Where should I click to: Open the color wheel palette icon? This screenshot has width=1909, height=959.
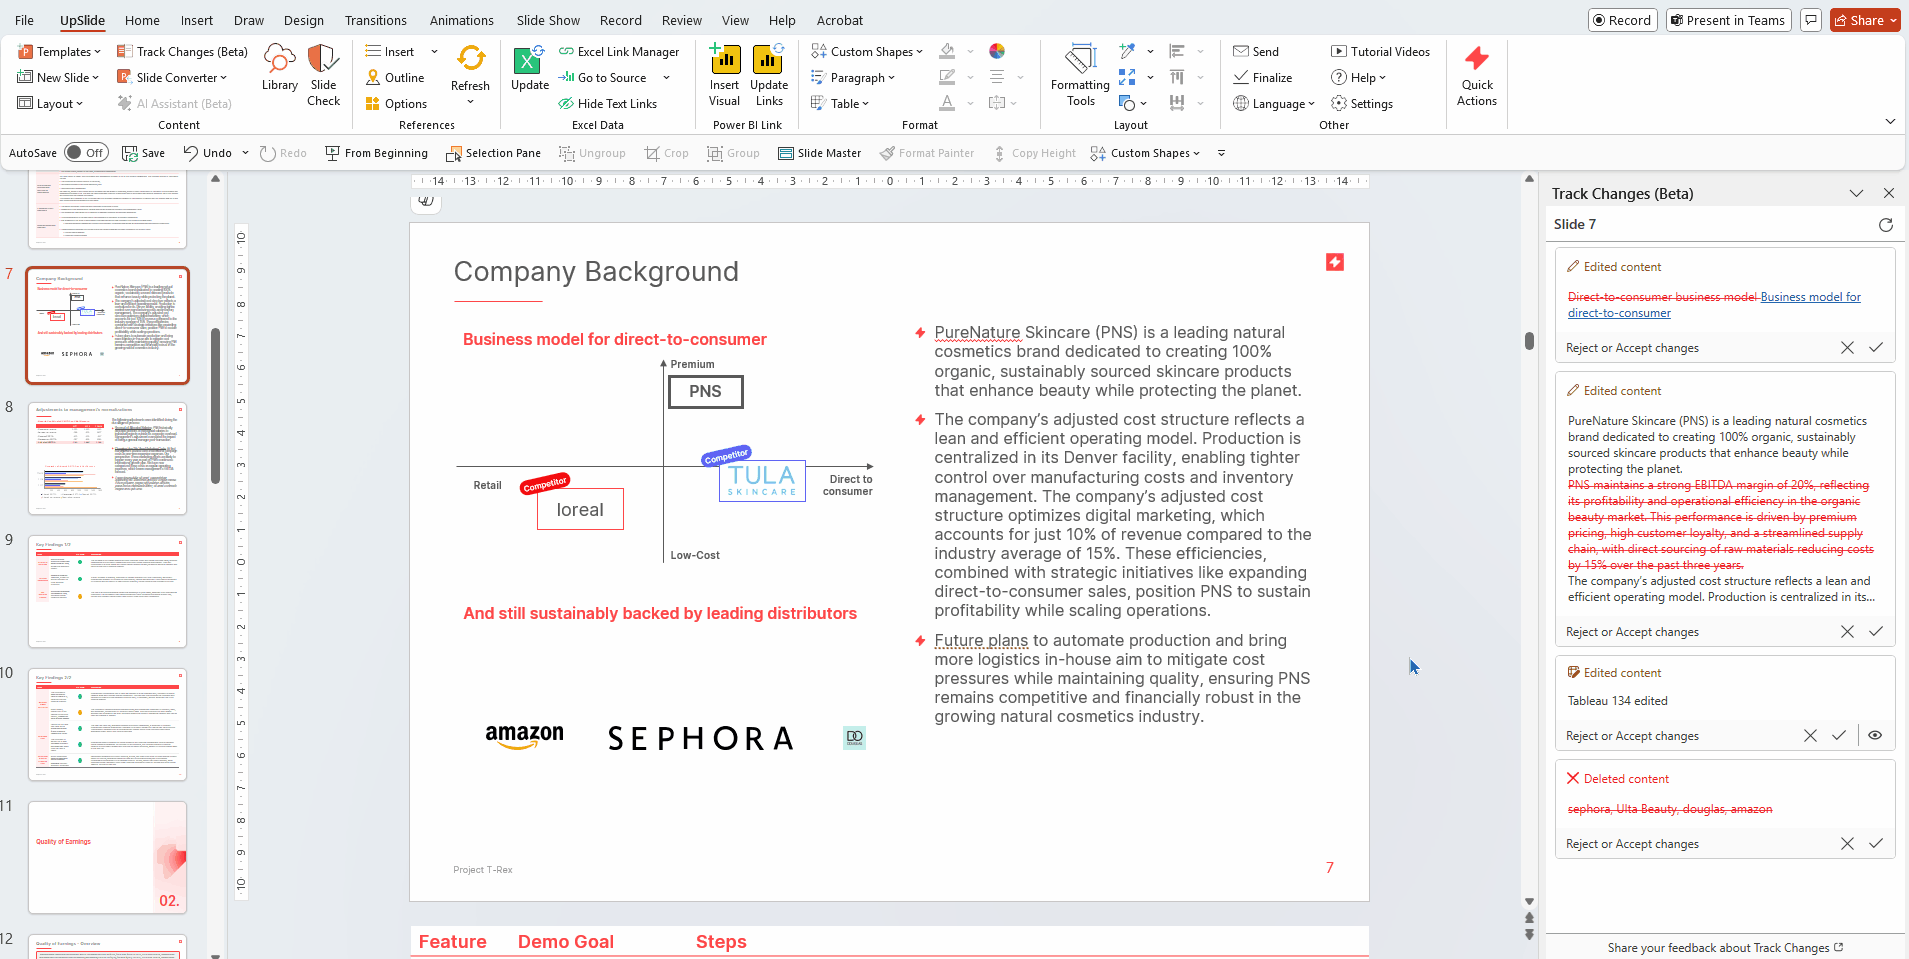point(997,51)
